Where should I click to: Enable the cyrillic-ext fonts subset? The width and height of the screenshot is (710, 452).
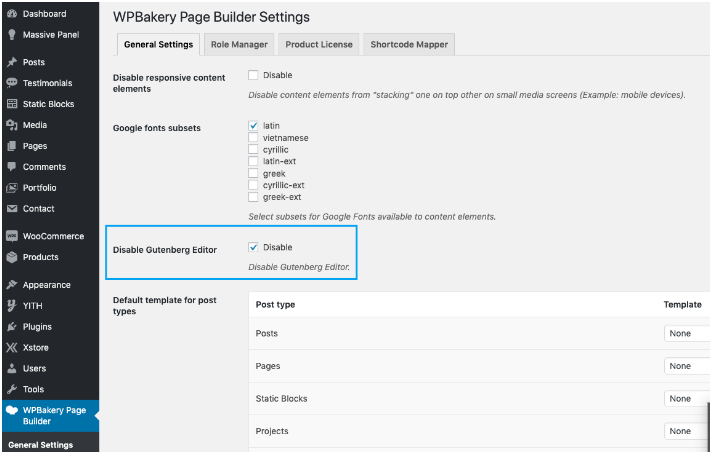click(x=253, y=185)
